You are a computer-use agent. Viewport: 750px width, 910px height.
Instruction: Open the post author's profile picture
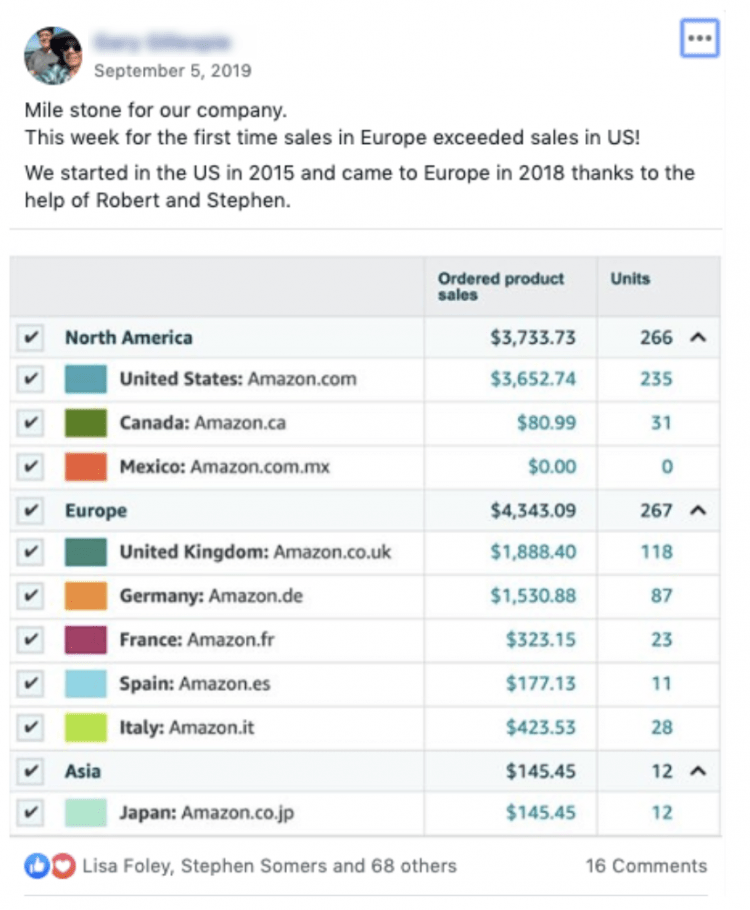click(53, 56)
